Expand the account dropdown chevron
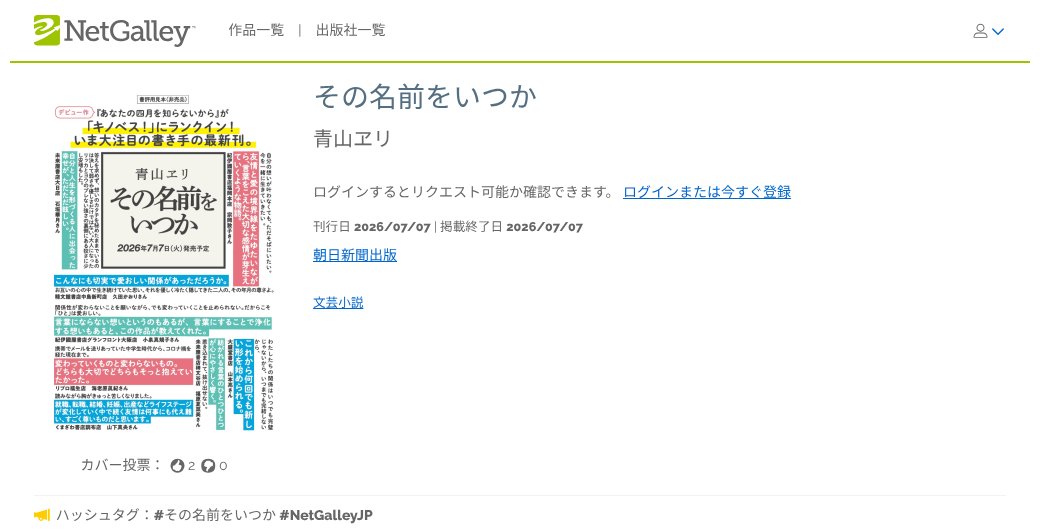The image size is (1040, 530). [x=998, y=31]
